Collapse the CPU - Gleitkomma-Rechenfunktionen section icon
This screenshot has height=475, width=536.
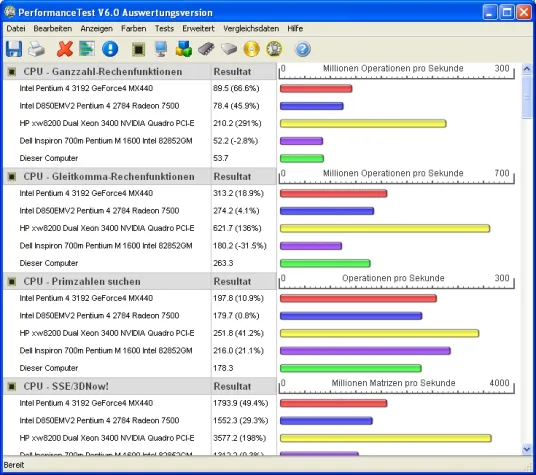tap(12, 177)
